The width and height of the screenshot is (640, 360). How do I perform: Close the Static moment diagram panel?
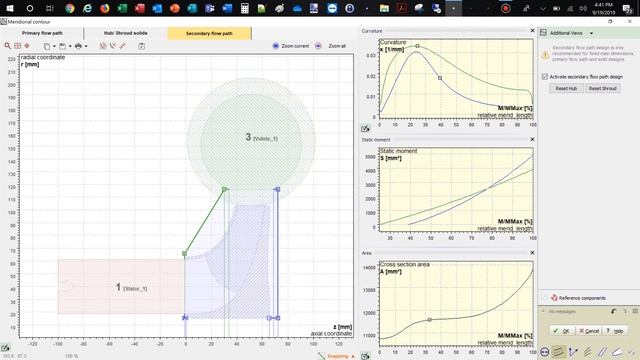[532, 139]
